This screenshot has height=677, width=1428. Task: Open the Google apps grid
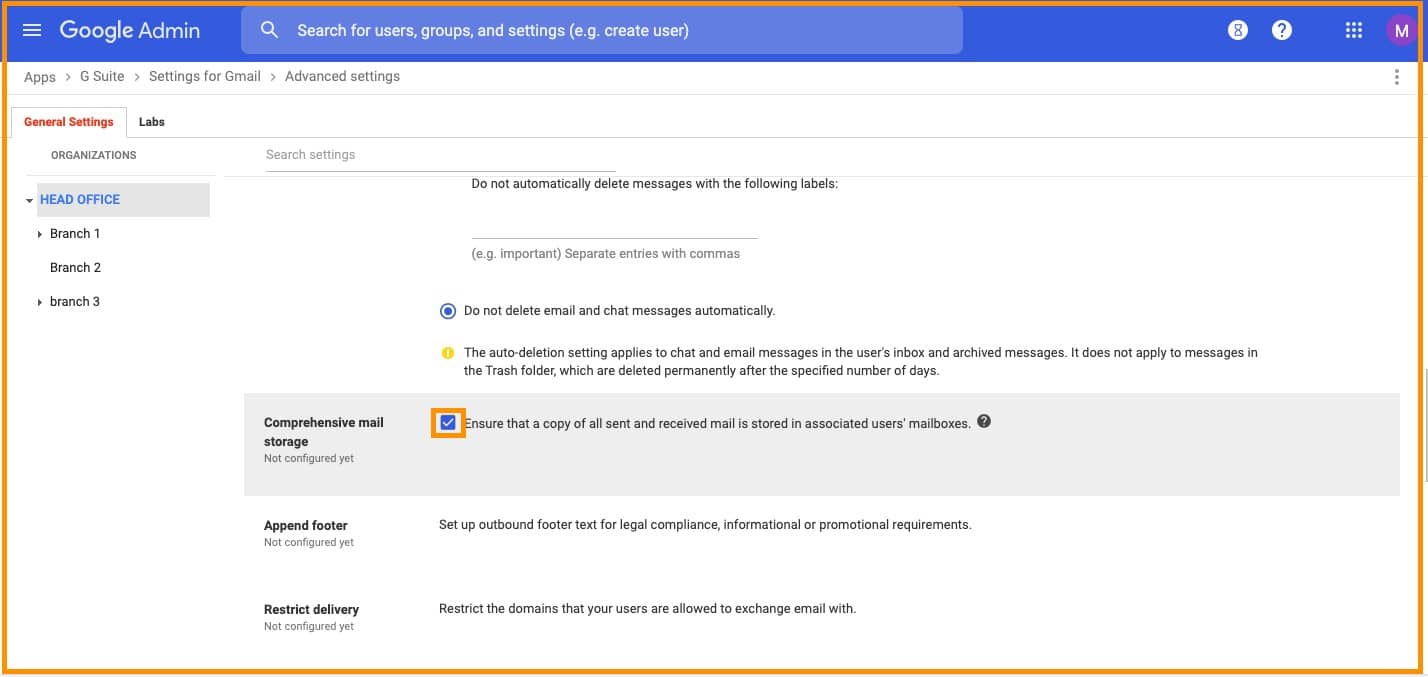point(1354,30)
